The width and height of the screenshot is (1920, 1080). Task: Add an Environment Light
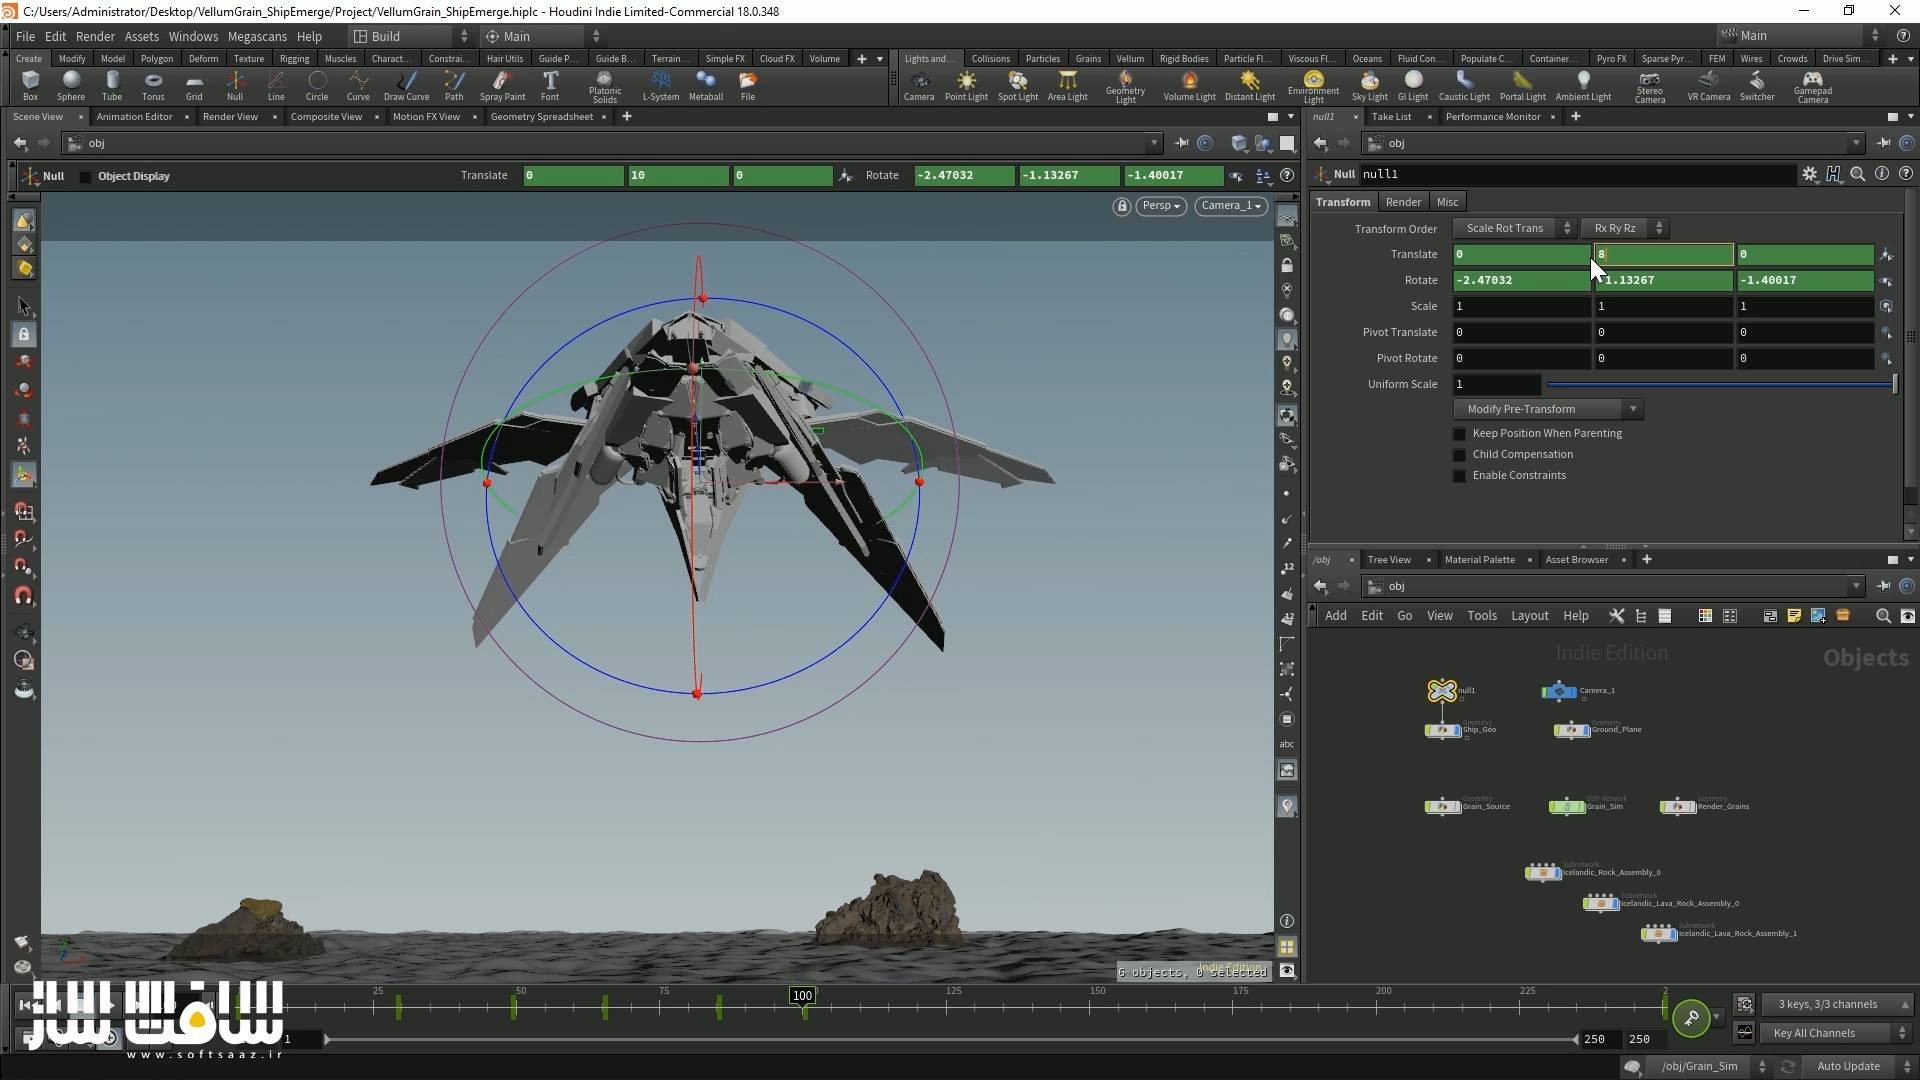(x=1314, y=87)
